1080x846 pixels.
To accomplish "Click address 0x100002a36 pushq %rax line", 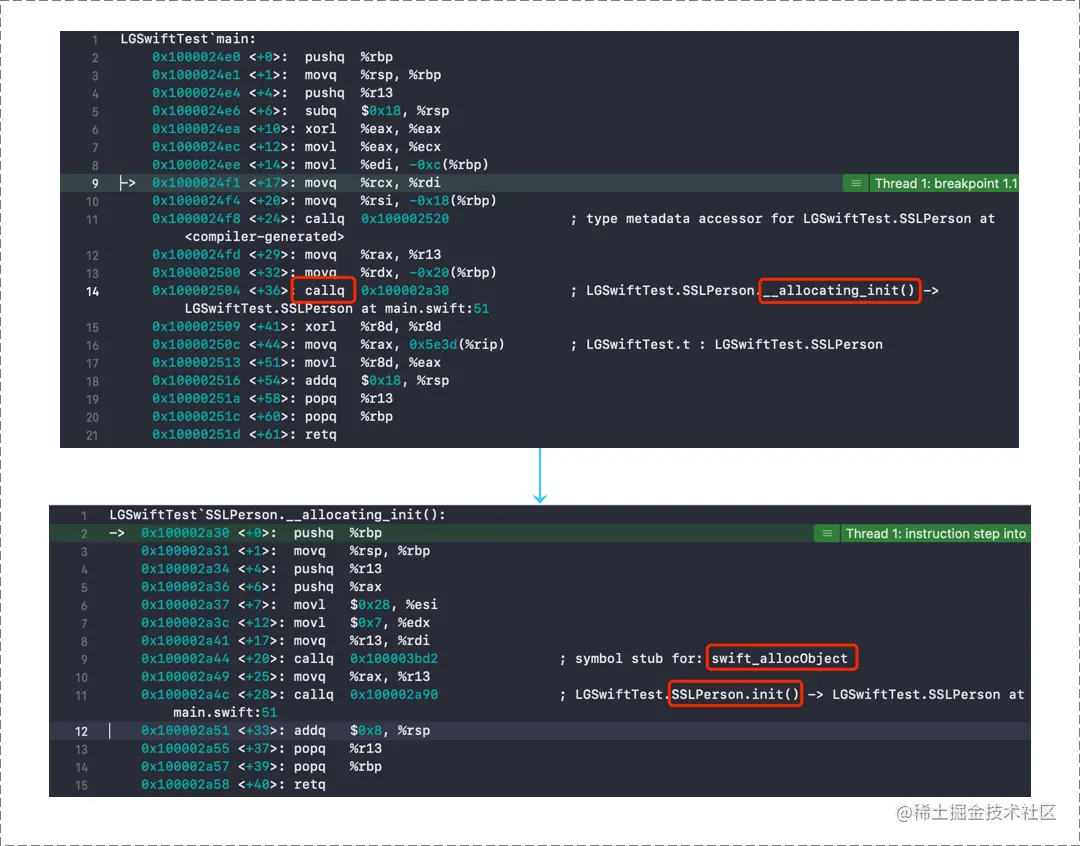I will point(185,586).
